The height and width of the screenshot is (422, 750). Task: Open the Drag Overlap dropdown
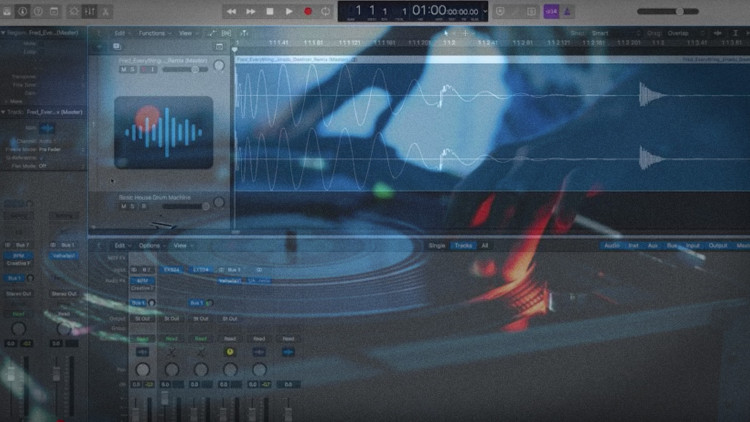pos(686,33)
